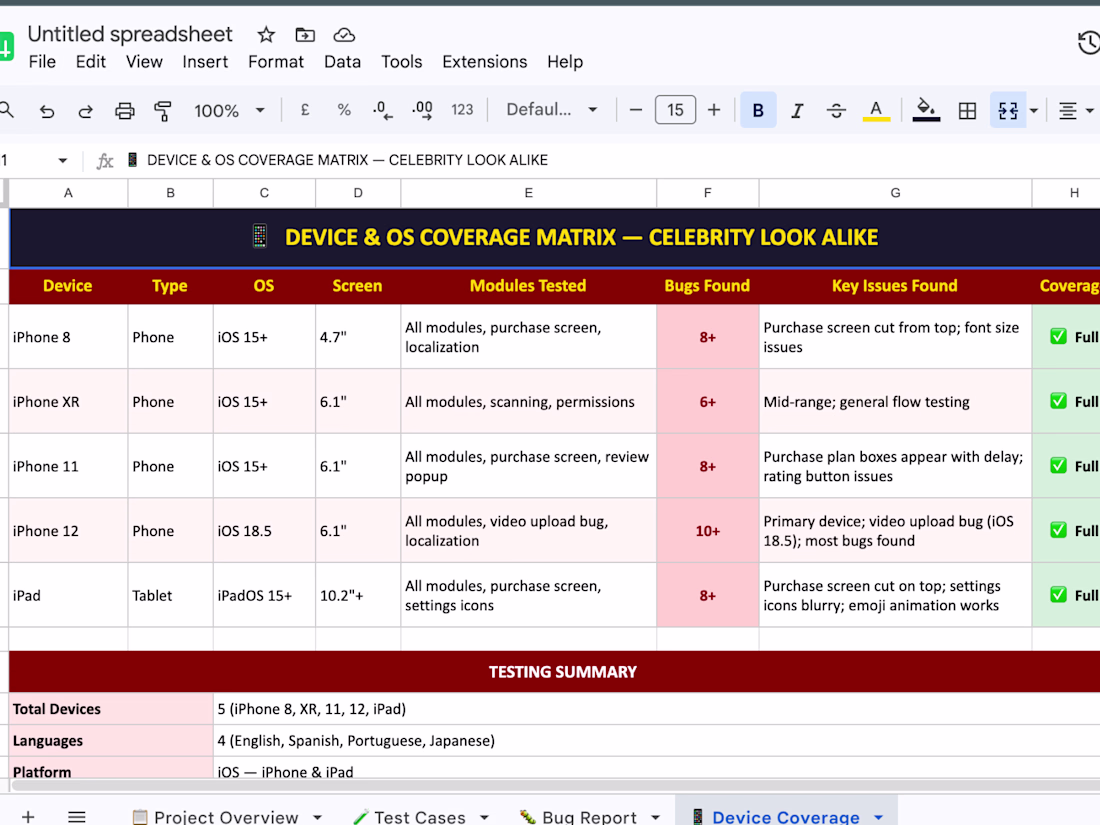Viewport: 1100px width, 825px height.
Task: Expand Project Overview tab options arrow
Action: [317, 817]
